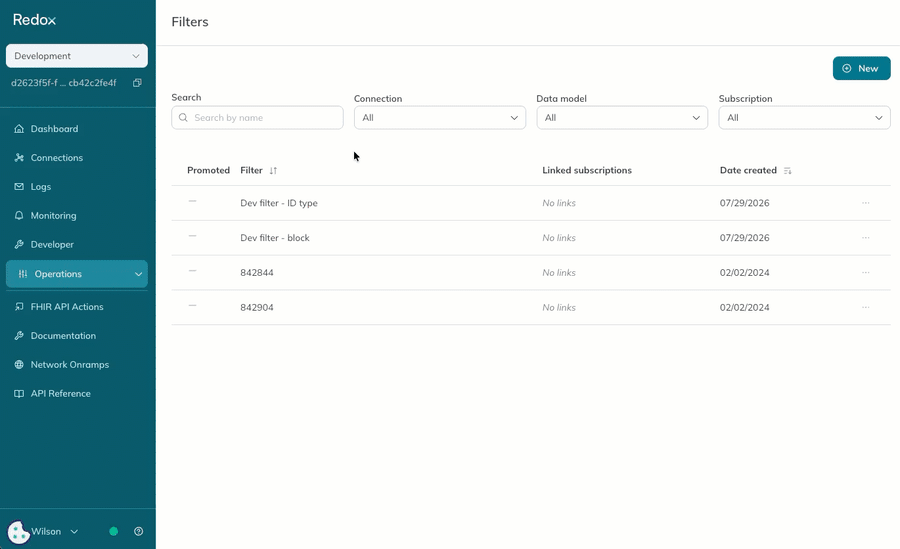Click the Connections icon in sidebar
Viewport: 900px width, 549px height.
[x=19, y=157]
